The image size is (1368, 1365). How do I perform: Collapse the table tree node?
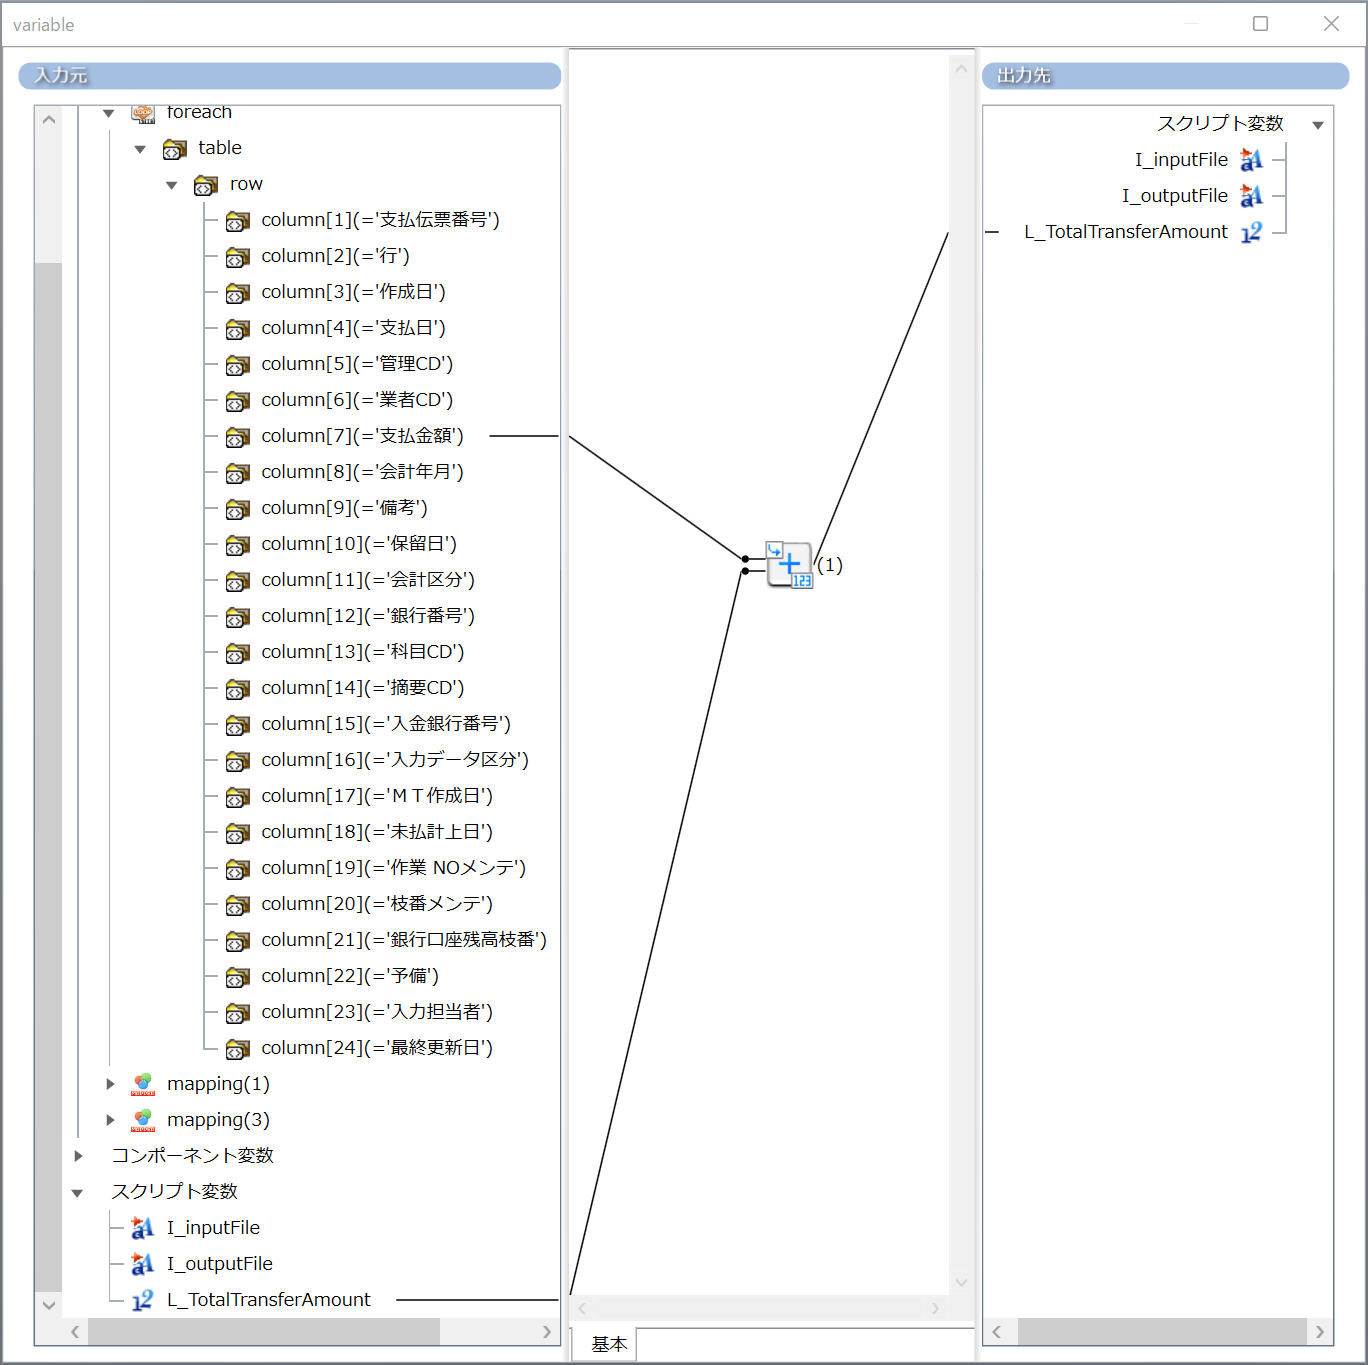pyautogui.click(x=140, y=149)
